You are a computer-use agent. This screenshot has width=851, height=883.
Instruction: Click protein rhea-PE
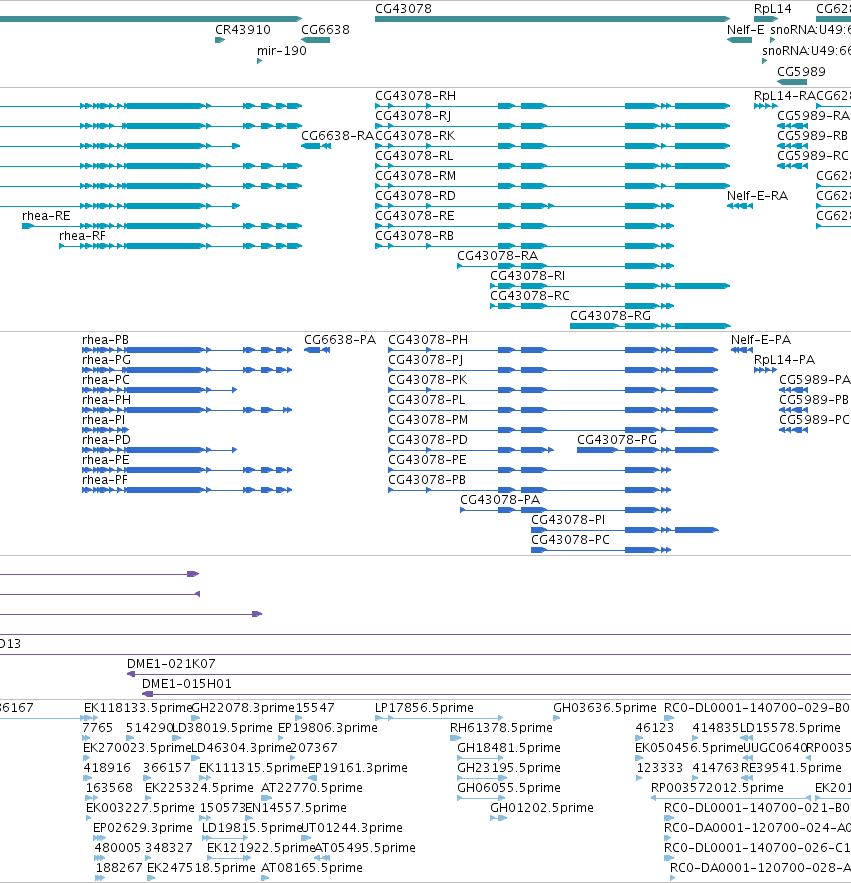tap(106, 460)
